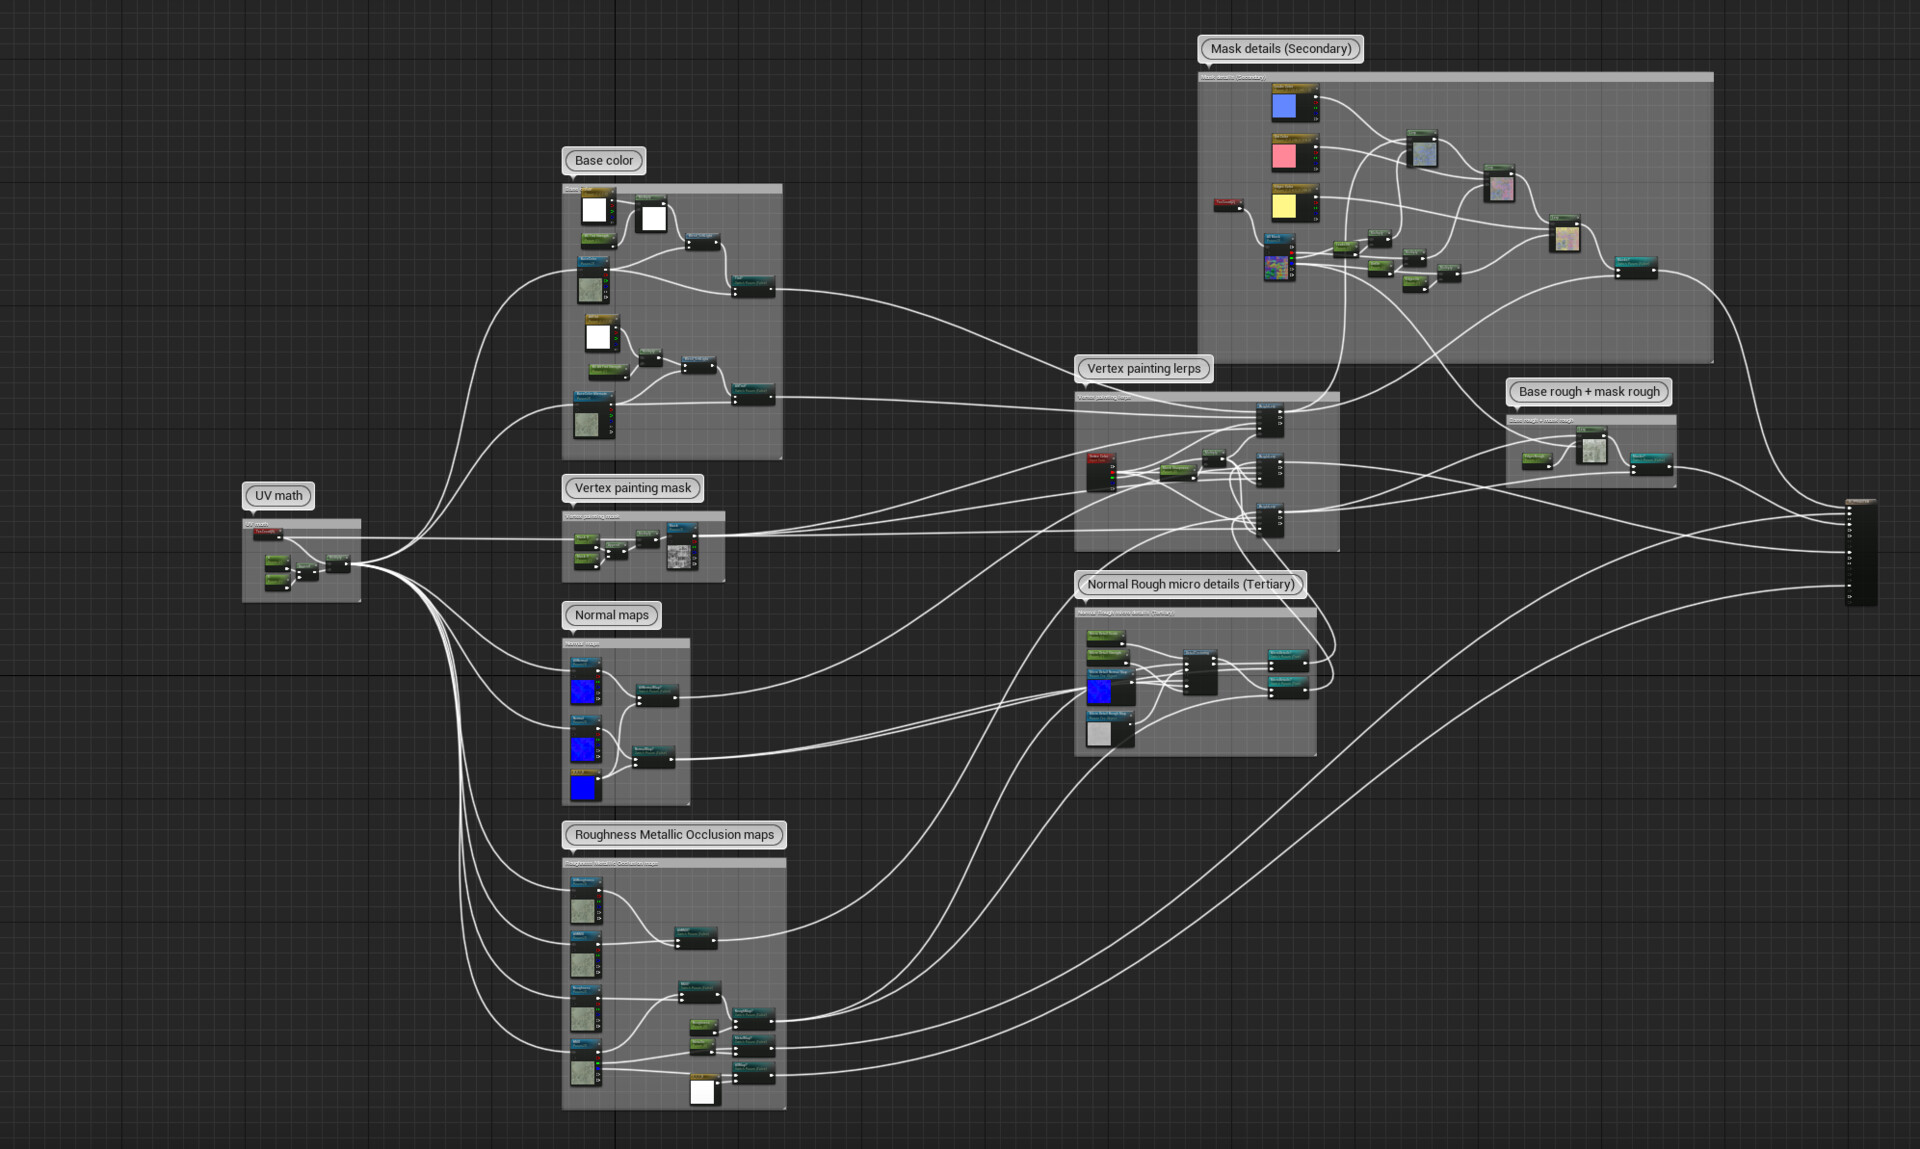Click the pink color parameter swatch
Image resolution: width=1920 pixels, height=1149 pixels.
pos(1284,156)
